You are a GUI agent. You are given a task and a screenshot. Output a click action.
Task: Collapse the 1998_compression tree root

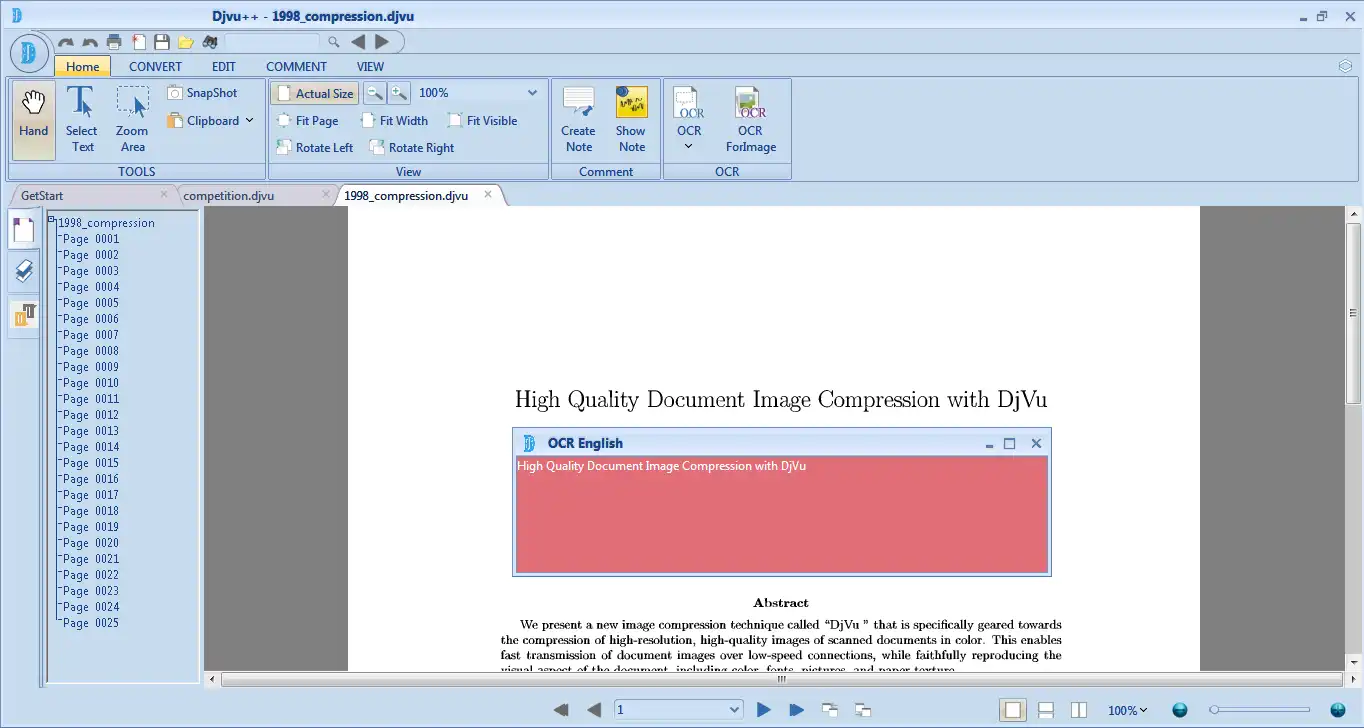point(51,219)
